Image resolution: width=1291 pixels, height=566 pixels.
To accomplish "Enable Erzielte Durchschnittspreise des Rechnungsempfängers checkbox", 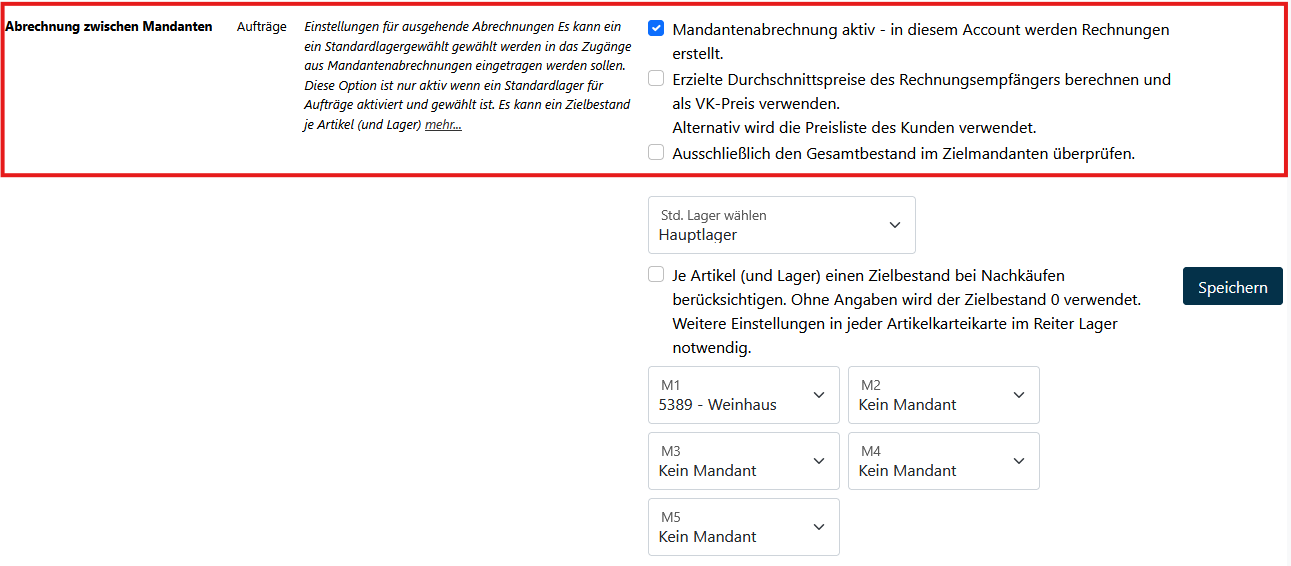I will tap(656, 78).
